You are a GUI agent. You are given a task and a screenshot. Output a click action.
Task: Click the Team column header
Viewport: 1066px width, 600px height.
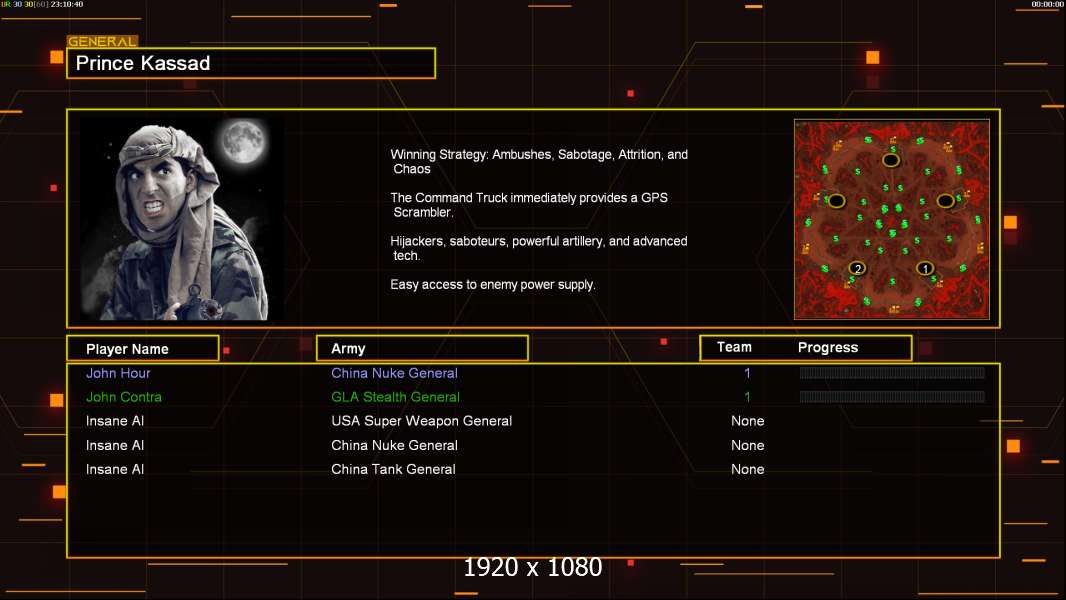734,347
